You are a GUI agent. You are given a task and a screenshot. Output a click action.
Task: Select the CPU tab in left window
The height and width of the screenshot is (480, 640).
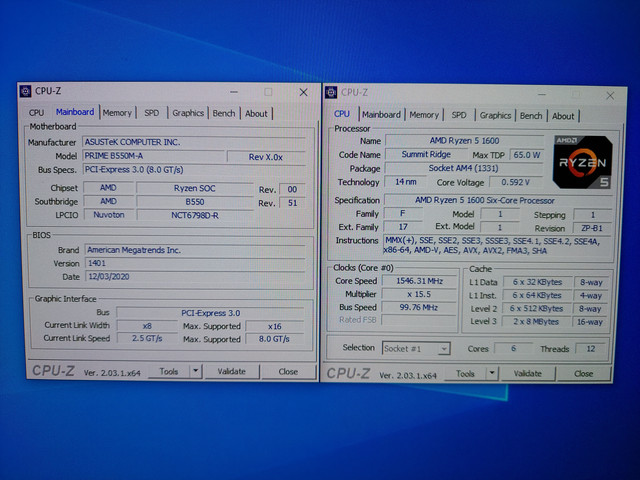[37, 113]
